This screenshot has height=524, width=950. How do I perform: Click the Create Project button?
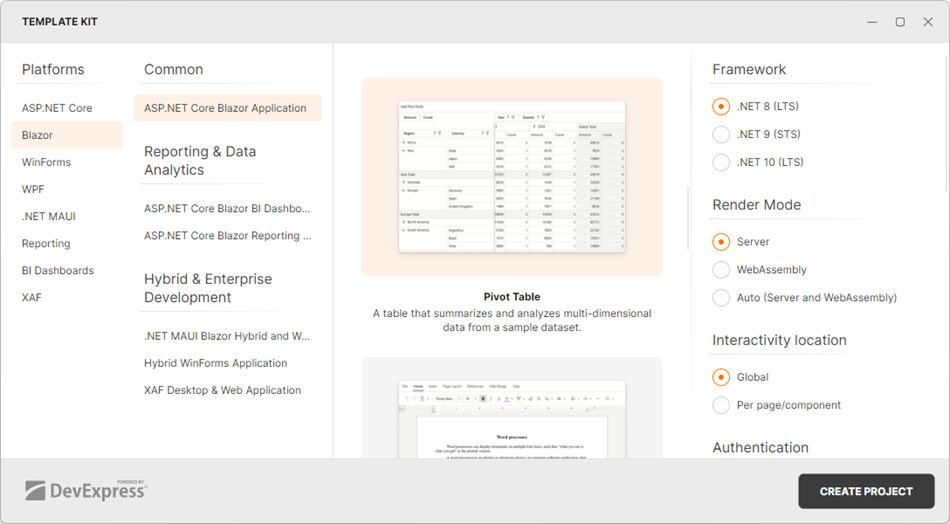pyautogui.click(x=866, y=491)
